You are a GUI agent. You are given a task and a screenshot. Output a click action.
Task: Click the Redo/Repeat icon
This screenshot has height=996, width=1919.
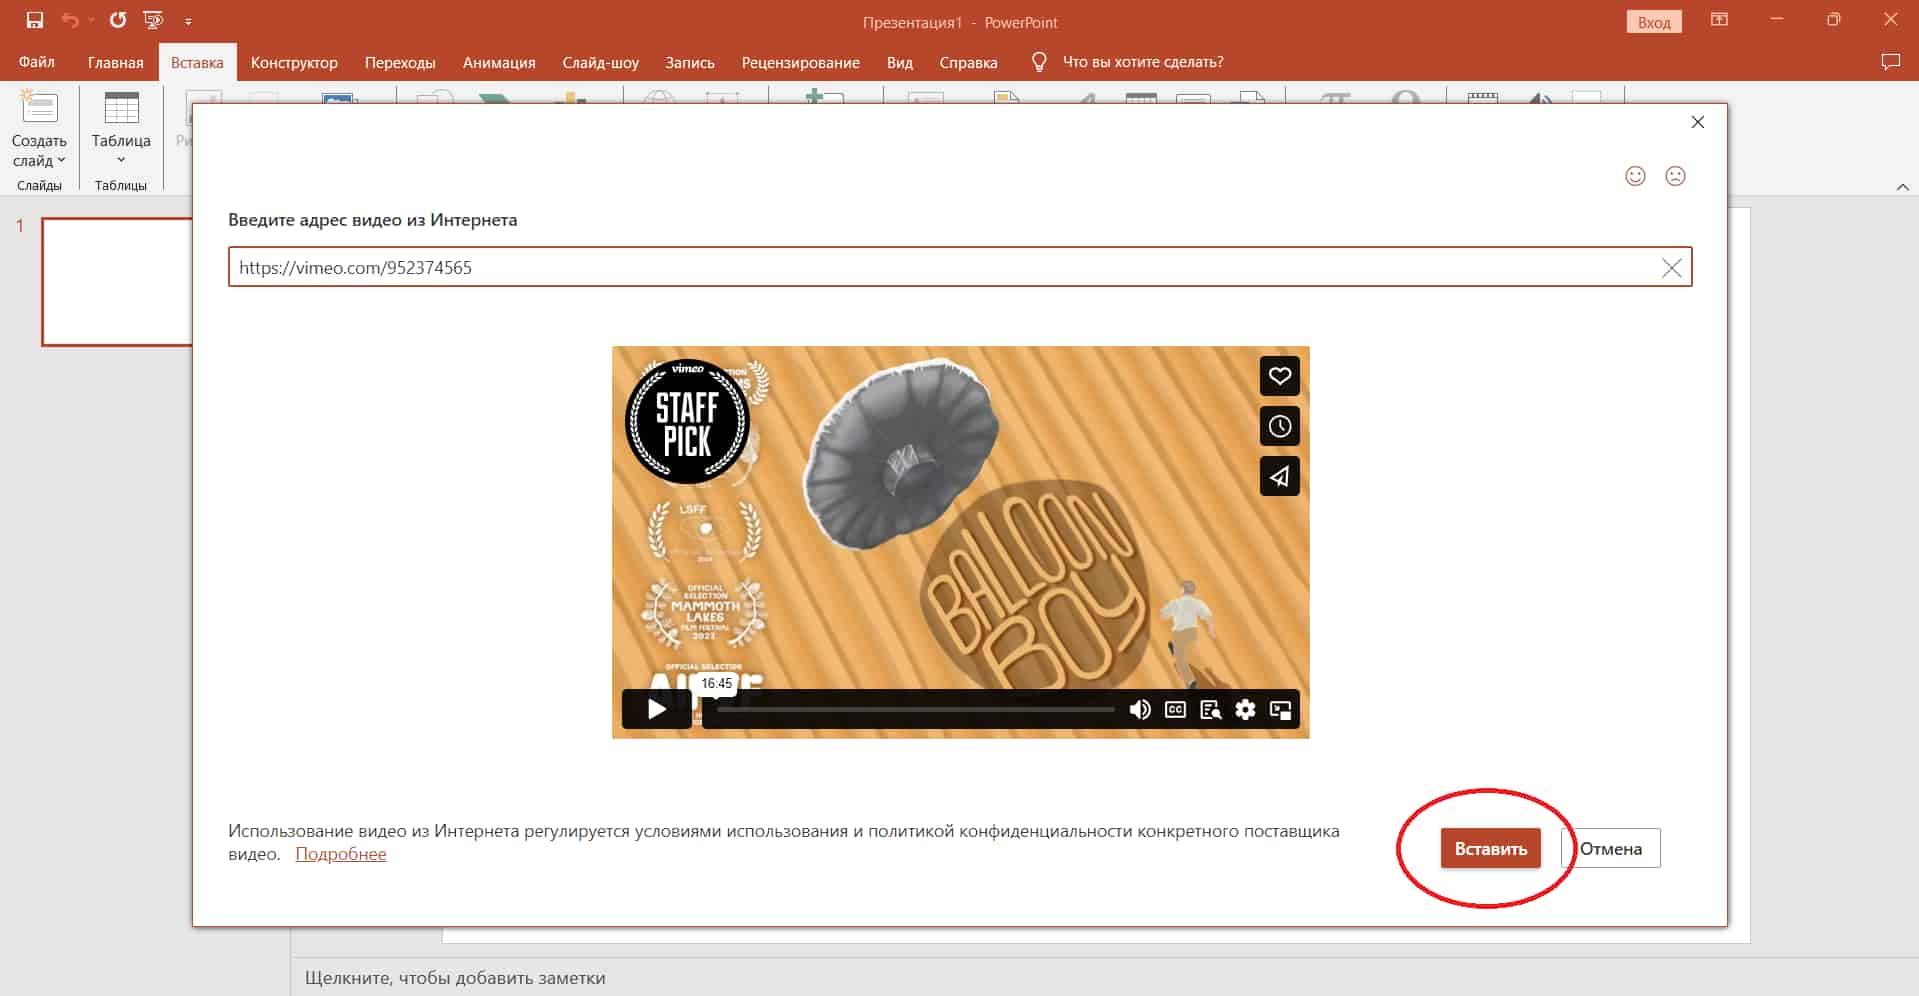pos(118,20)
